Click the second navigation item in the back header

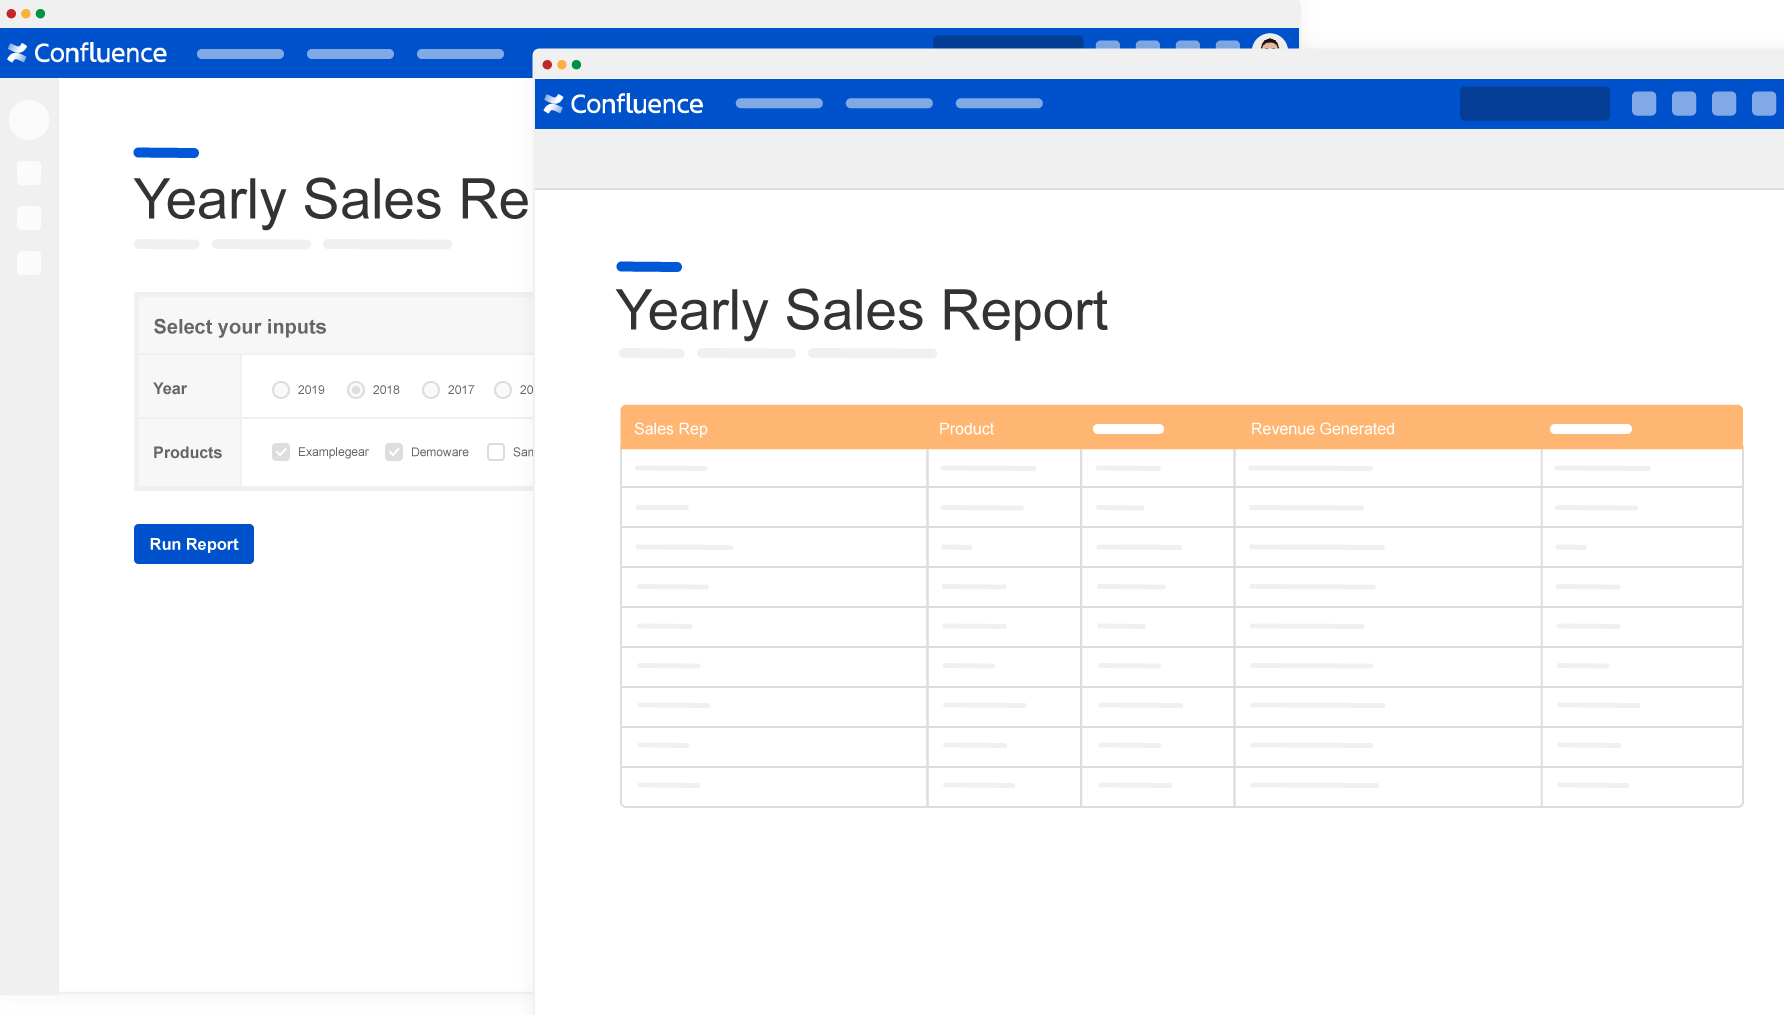[350, 54]
